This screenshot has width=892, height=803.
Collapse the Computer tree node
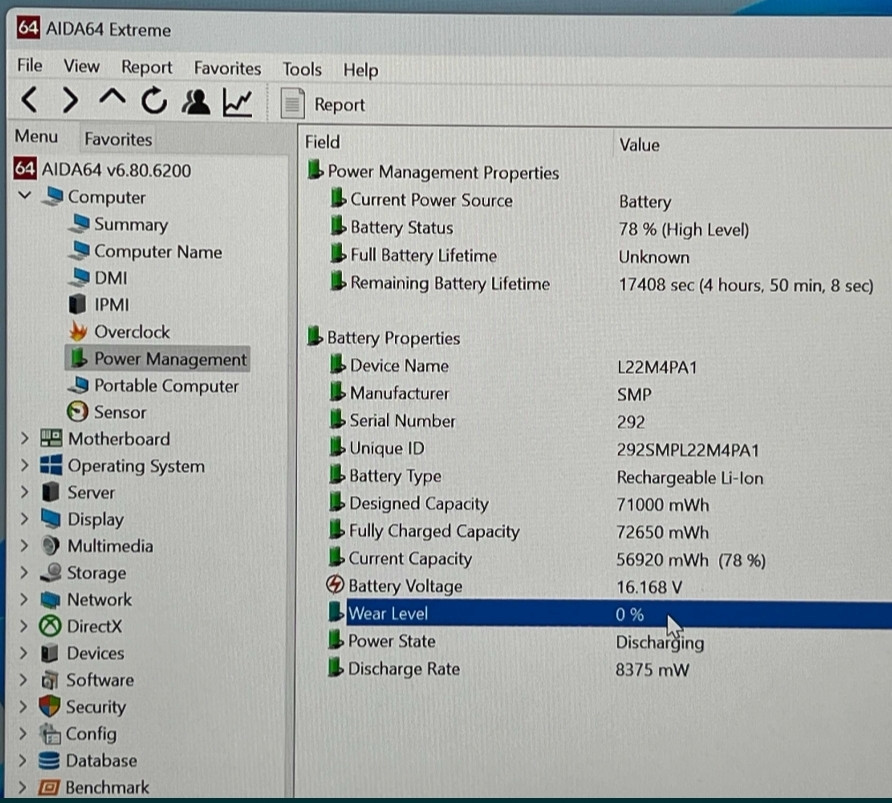25,197
